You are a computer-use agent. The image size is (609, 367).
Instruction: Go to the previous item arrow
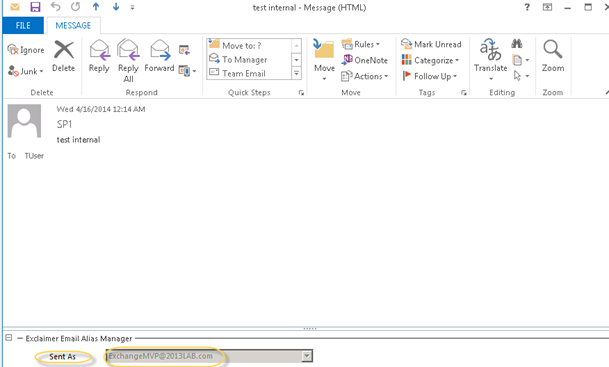96,7
